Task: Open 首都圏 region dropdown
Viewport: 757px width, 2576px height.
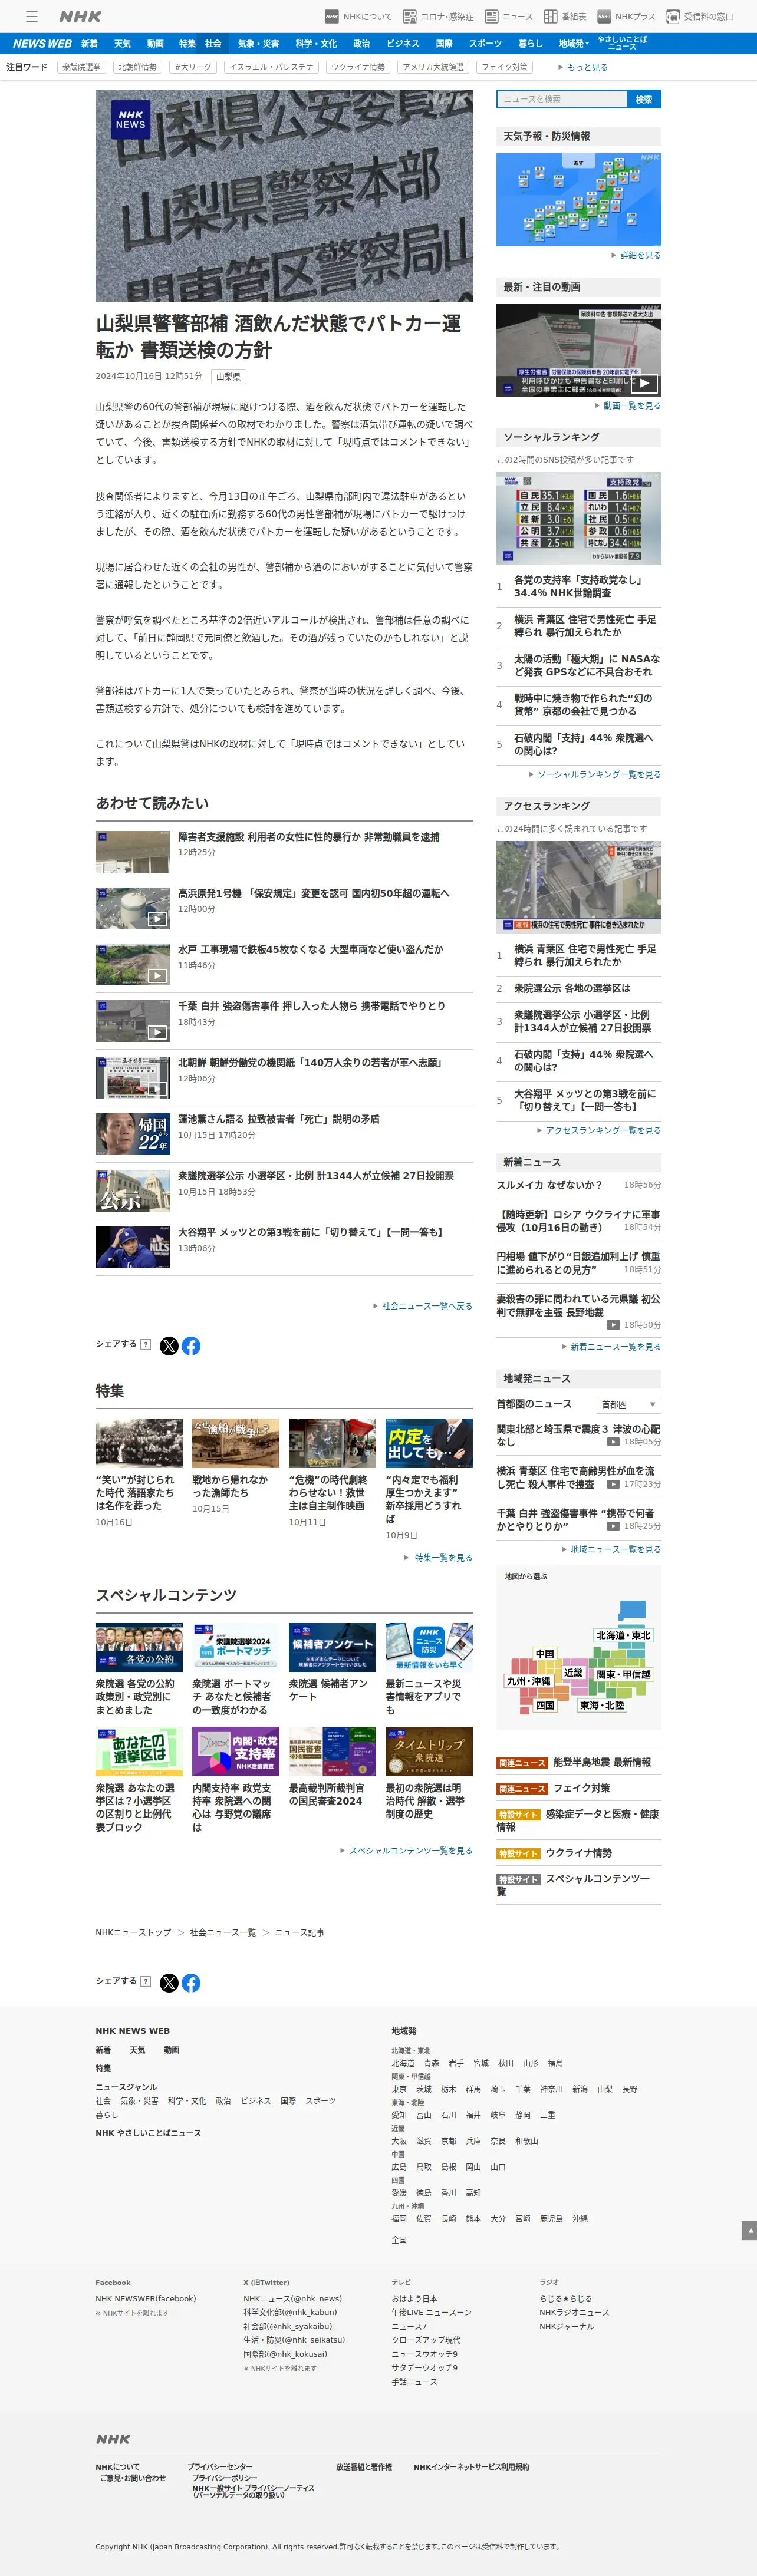Action: (x=628, y=1404)
